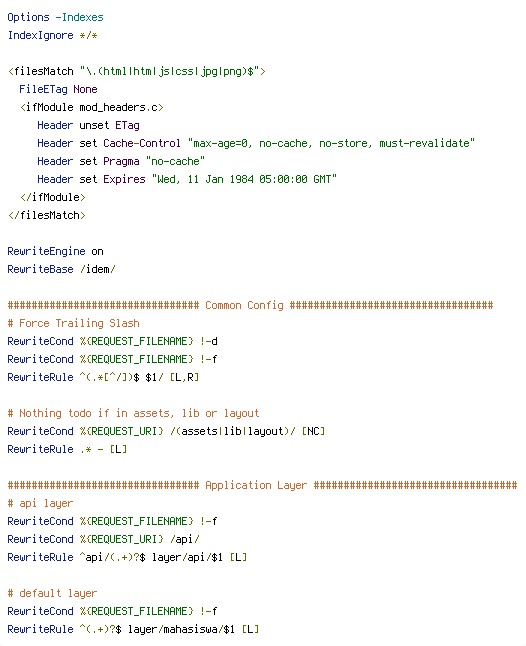Click the Expires date string

point(244,179)
